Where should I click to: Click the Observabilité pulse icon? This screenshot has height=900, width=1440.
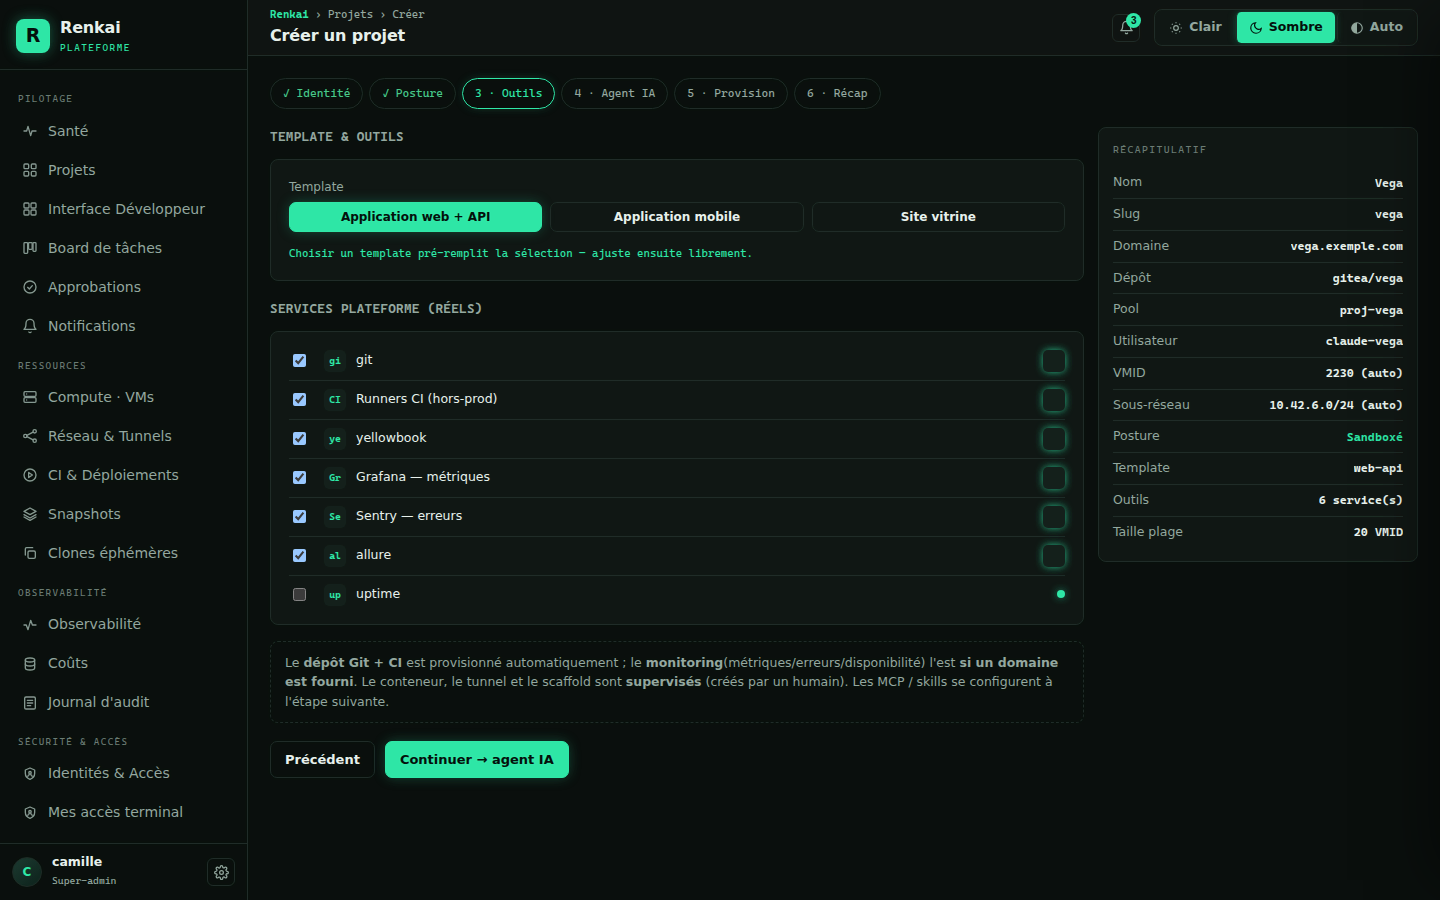(x=30, y=624)
